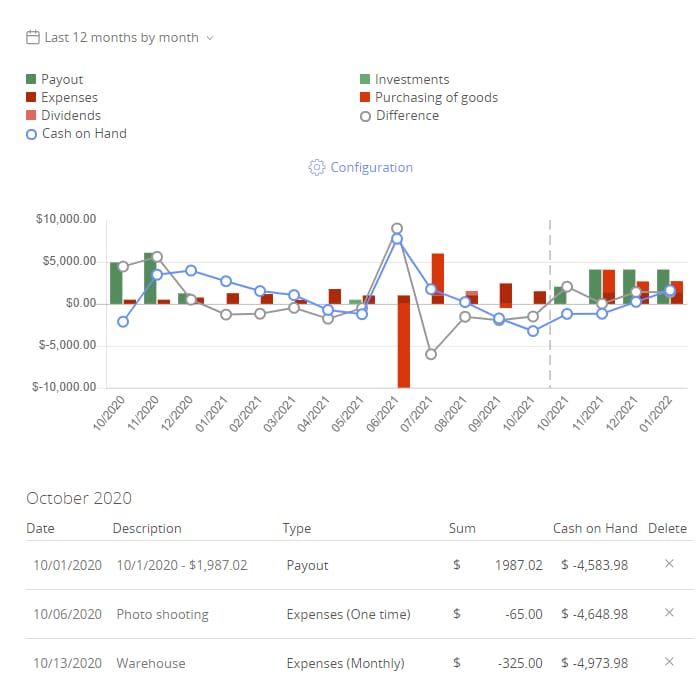Expand date range using chevron arrow

tap(210, 38)
